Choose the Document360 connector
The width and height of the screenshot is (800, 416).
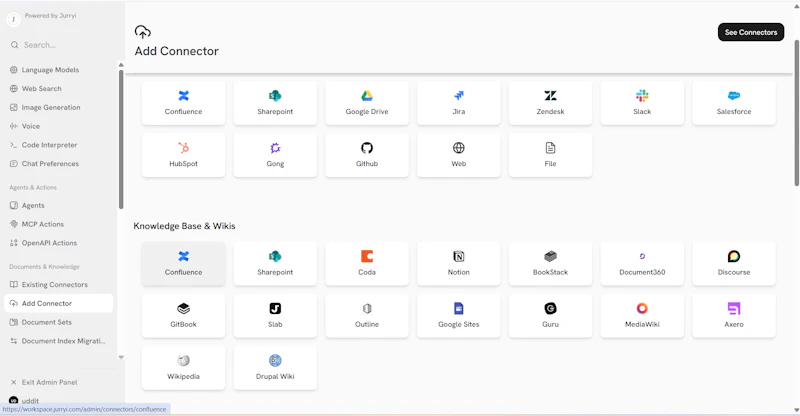click(x=642, y=263)
